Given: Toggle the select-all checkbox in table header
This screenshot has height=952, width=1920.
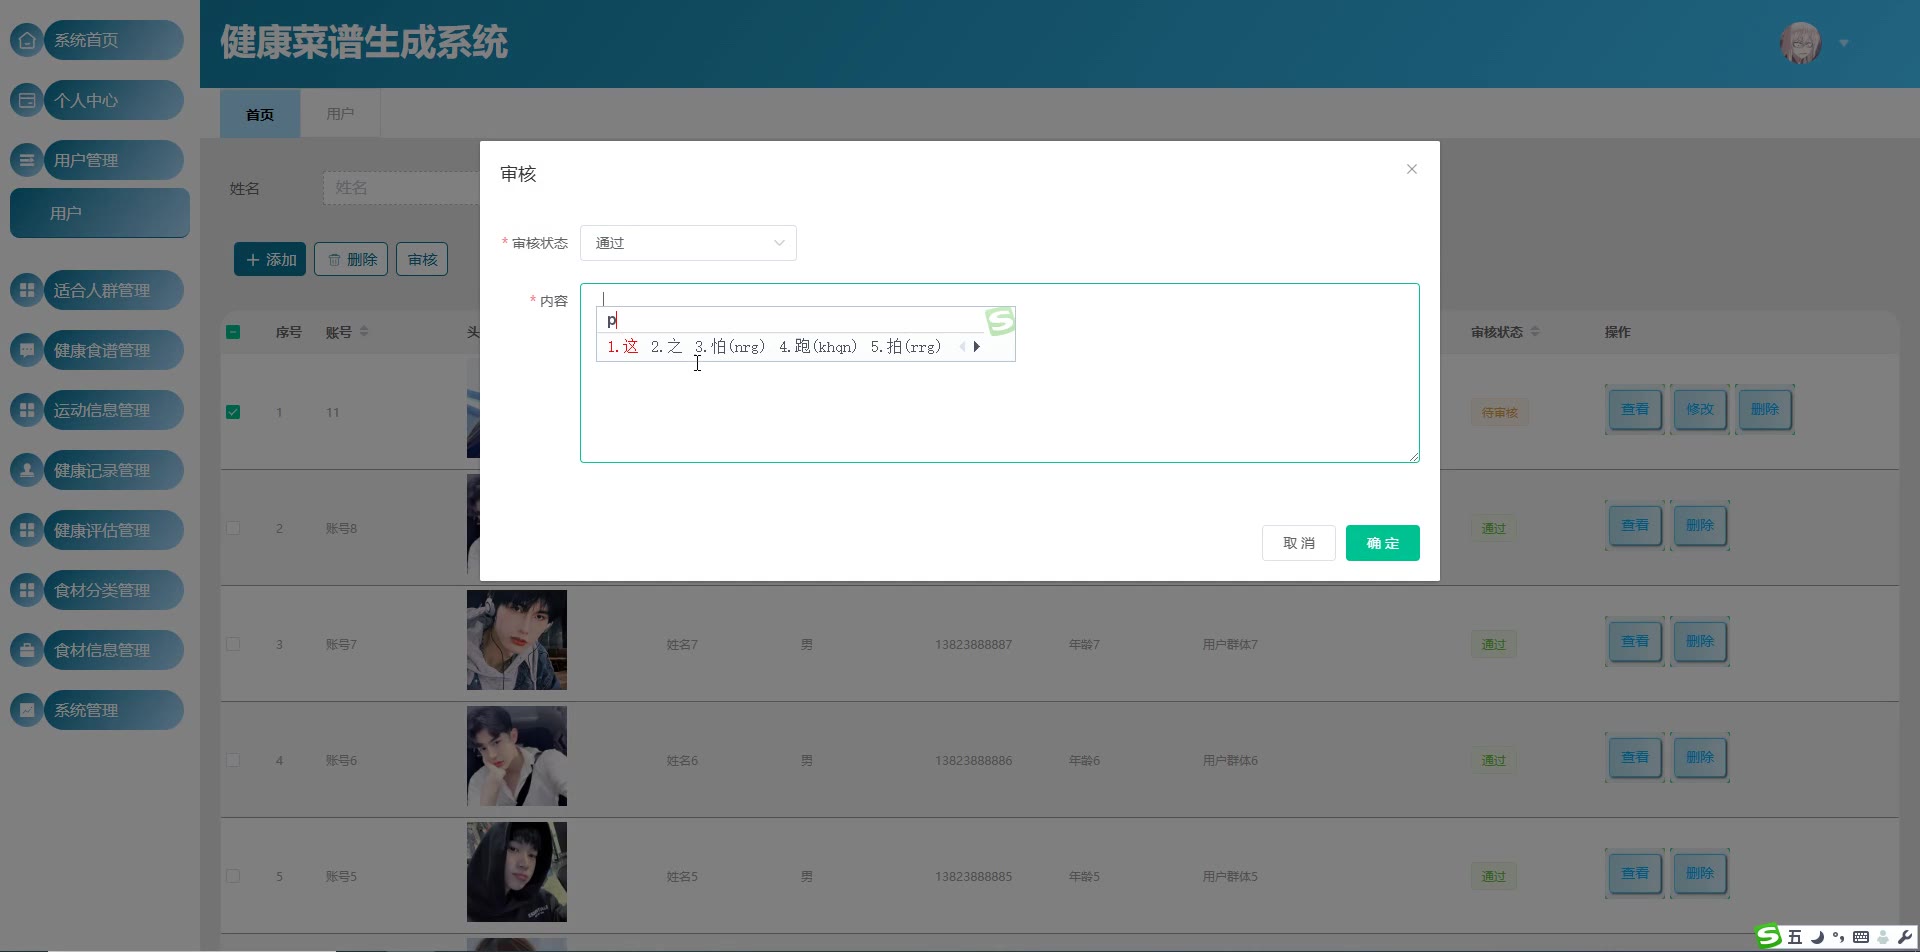Looking at the screenshot, I should click(233, 332).
